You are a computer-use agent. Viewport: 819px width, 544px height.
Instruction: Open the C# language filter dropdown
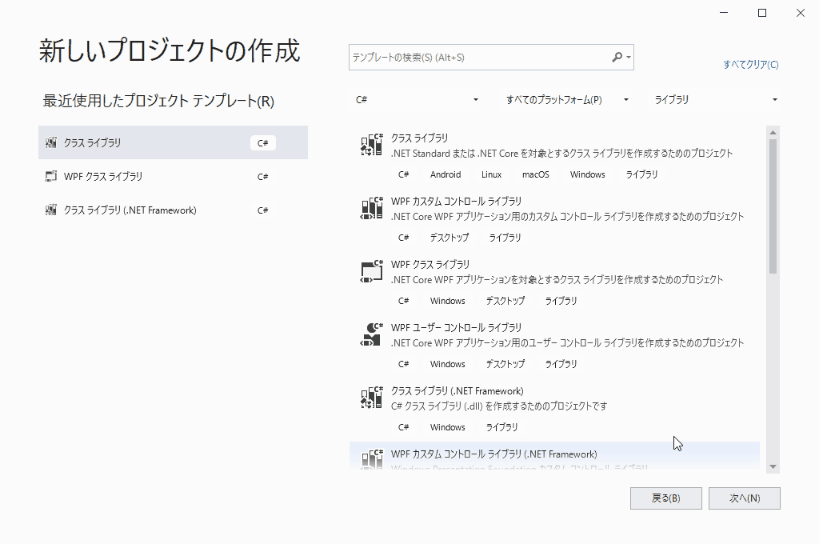(416, 100)
